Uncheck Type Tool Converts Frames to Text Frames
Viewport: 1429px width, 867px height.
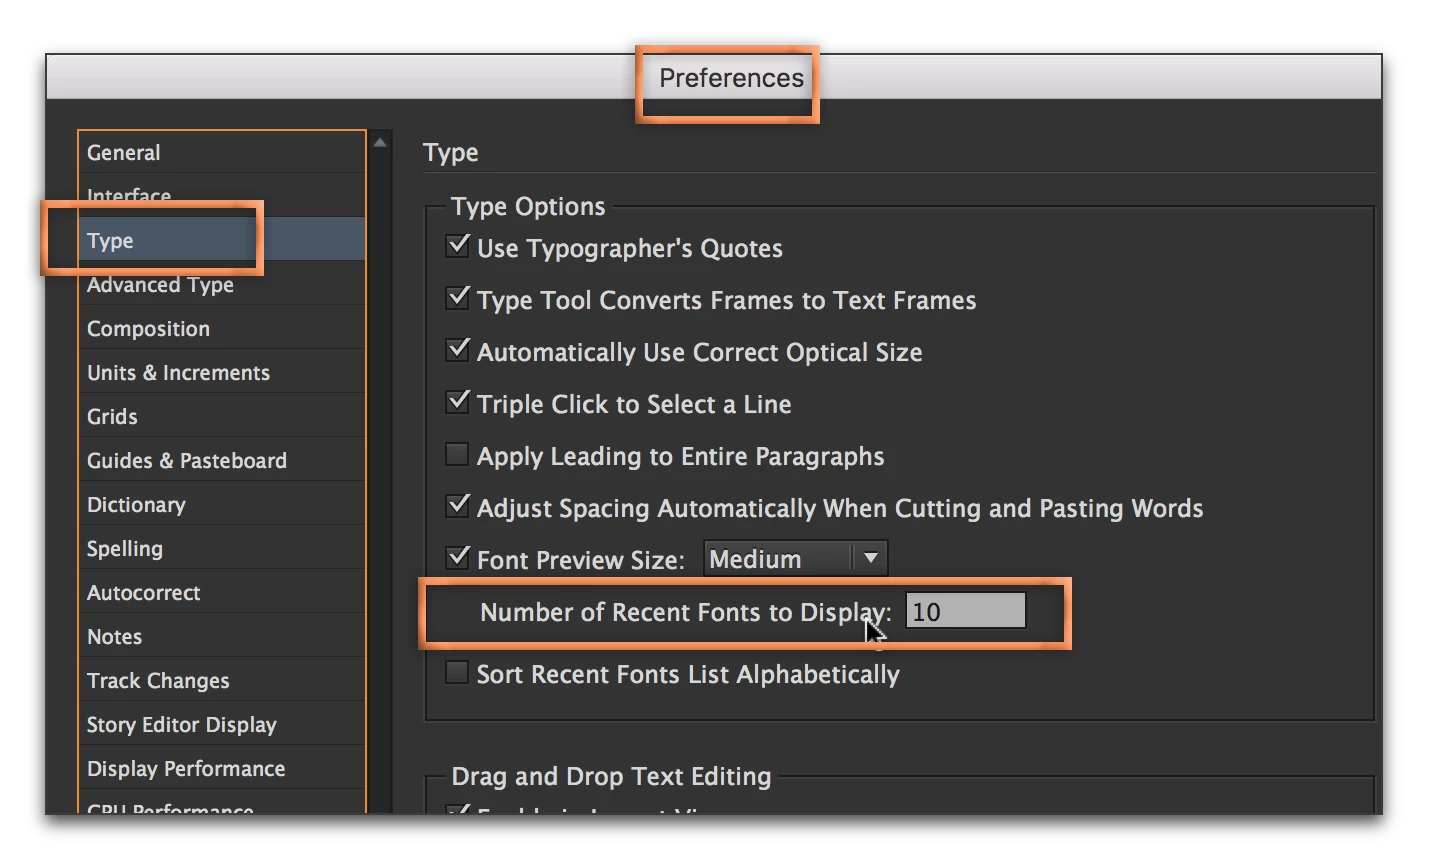pos(458,298)
